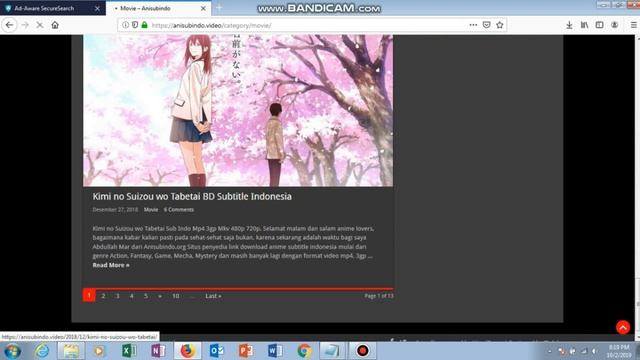Save page to Pocket
This screenshot has width=640, height=360.
coord(487,25)
